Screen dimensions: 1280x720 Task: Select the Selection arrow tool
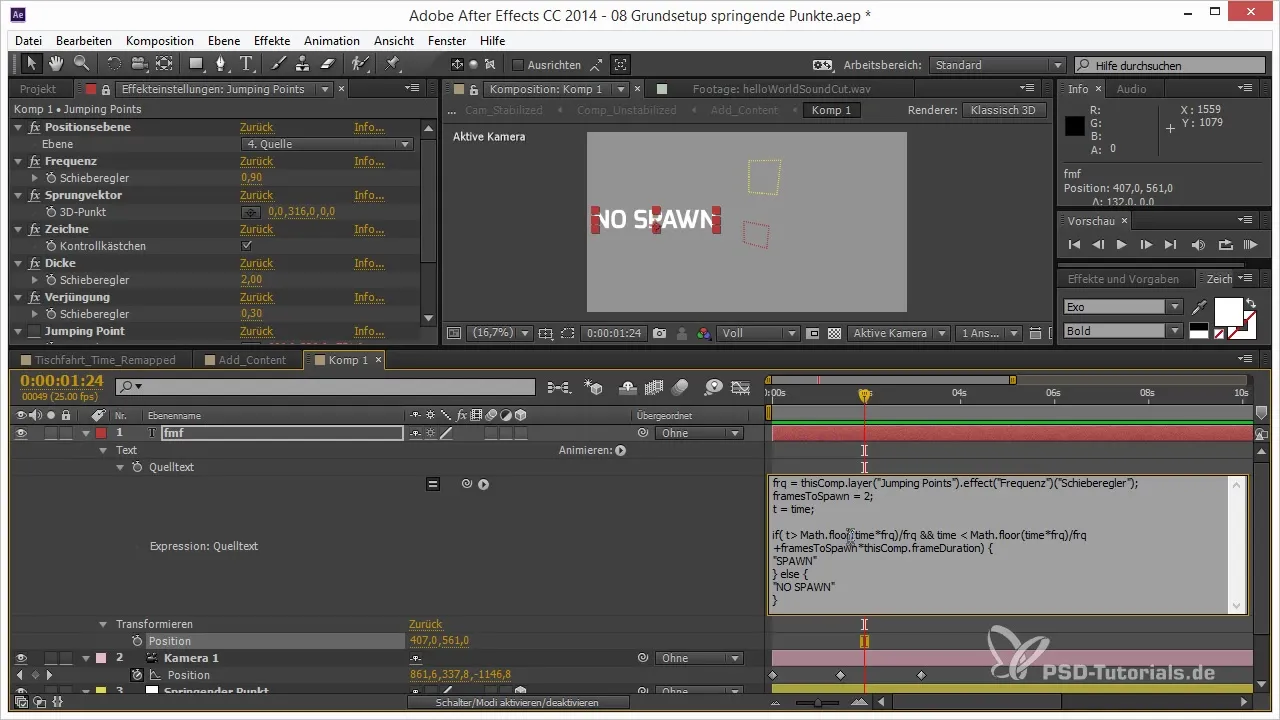31,64
